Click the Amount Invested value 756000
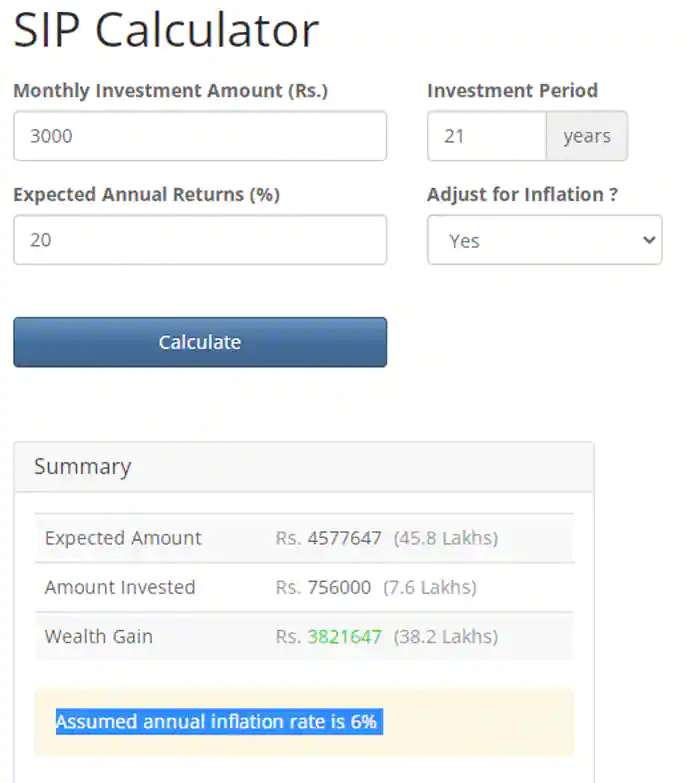 point(340,587)
